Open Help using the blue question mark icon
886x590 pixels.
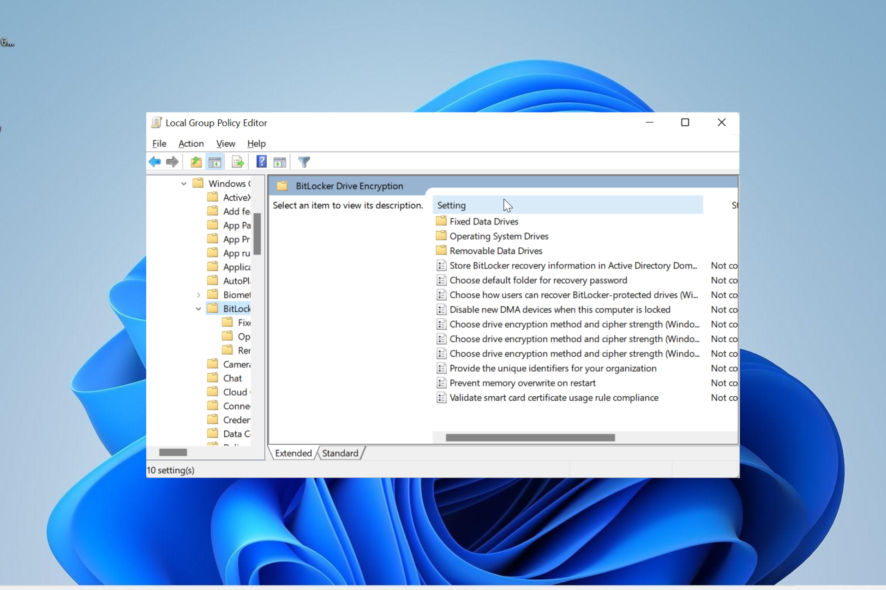tap(263, 162)
